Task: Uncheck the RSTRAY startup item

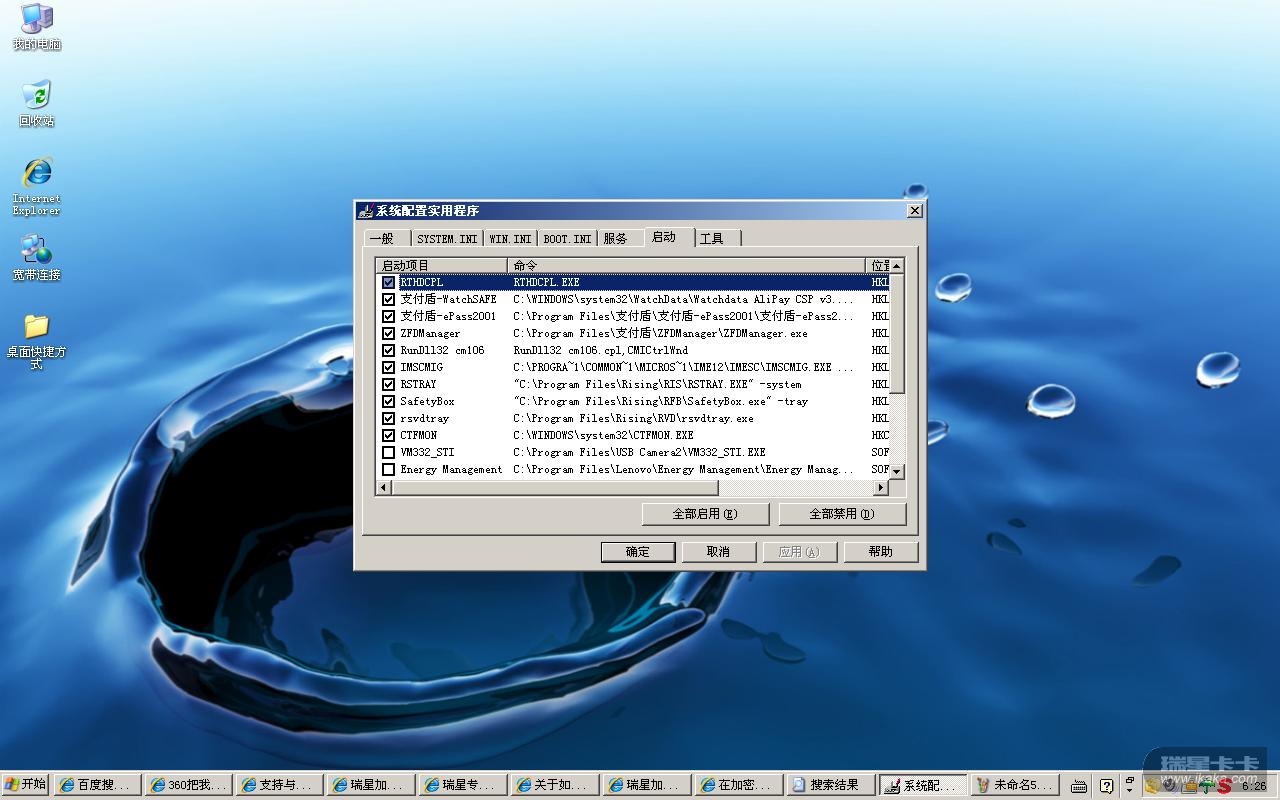Action: [389, 384]
